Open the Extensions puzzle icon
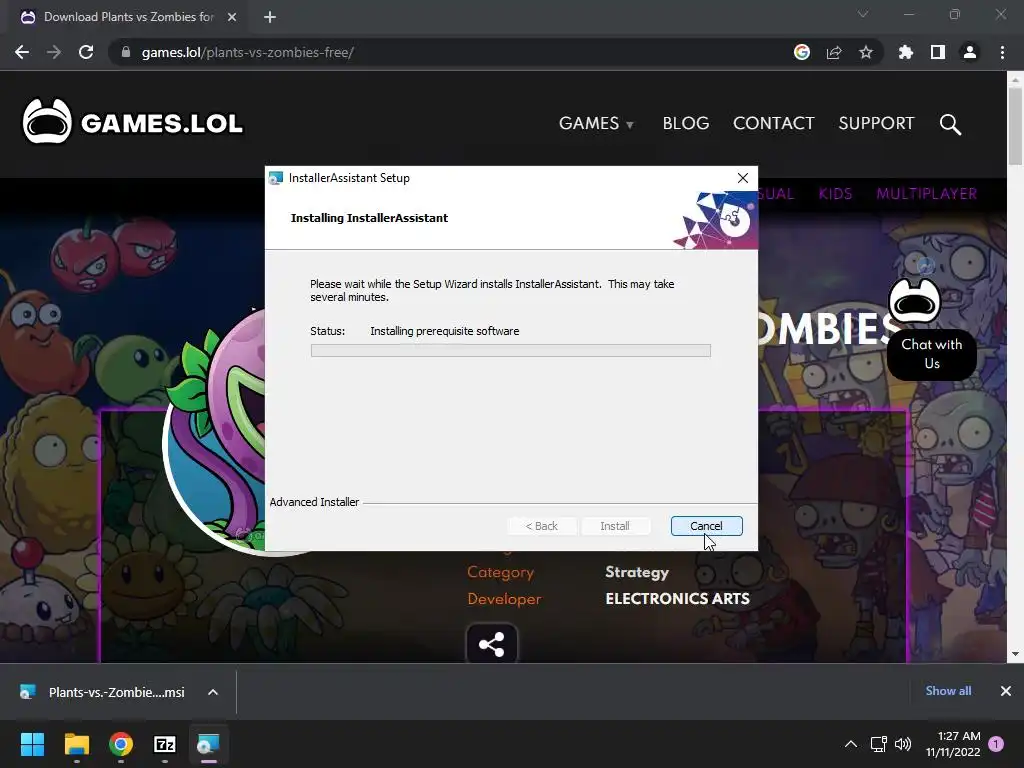Screen dimensions: 1024x768 (x=906, y=52)
